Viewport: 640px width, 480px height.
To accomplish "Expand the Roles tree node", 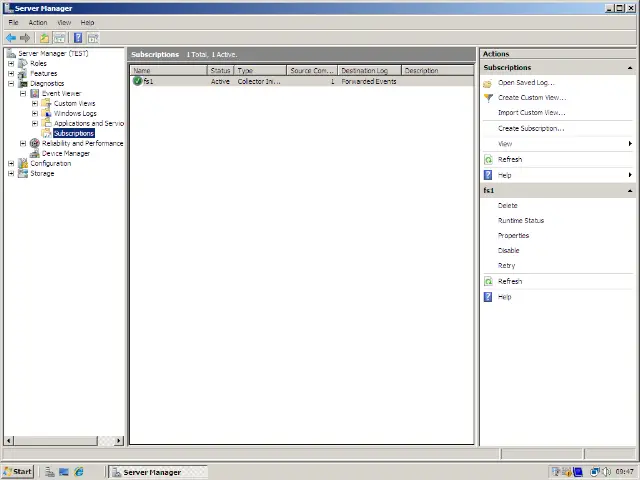I will coord(11,63).
